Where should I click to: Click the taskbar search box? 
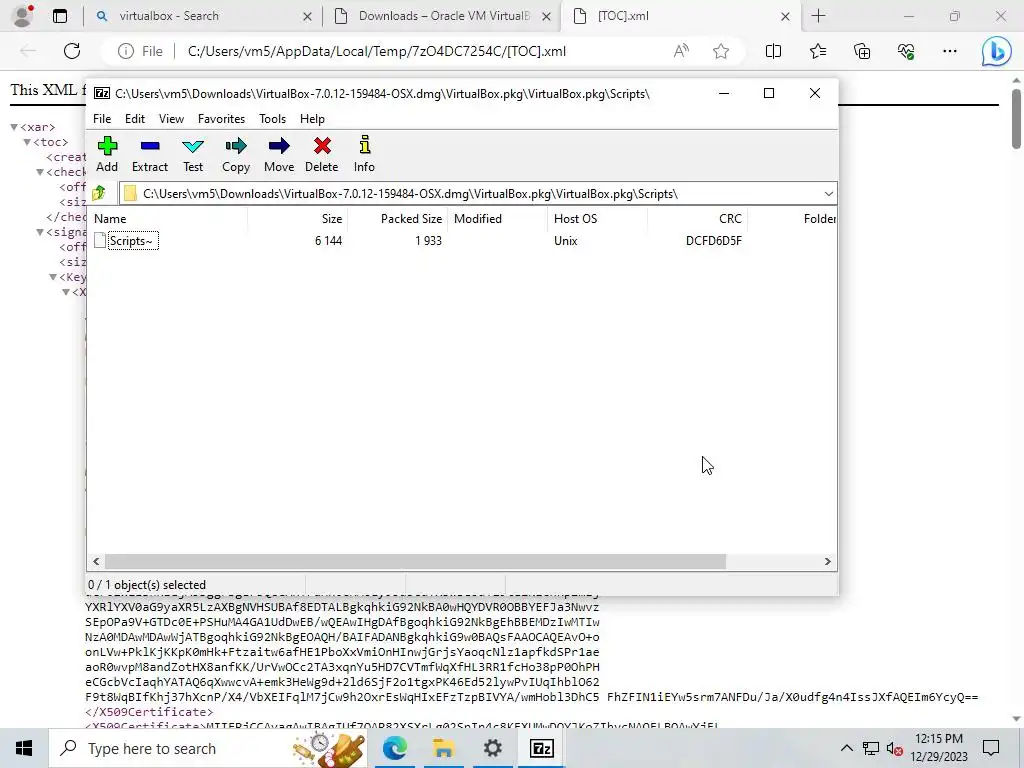(x=208, y=748)
